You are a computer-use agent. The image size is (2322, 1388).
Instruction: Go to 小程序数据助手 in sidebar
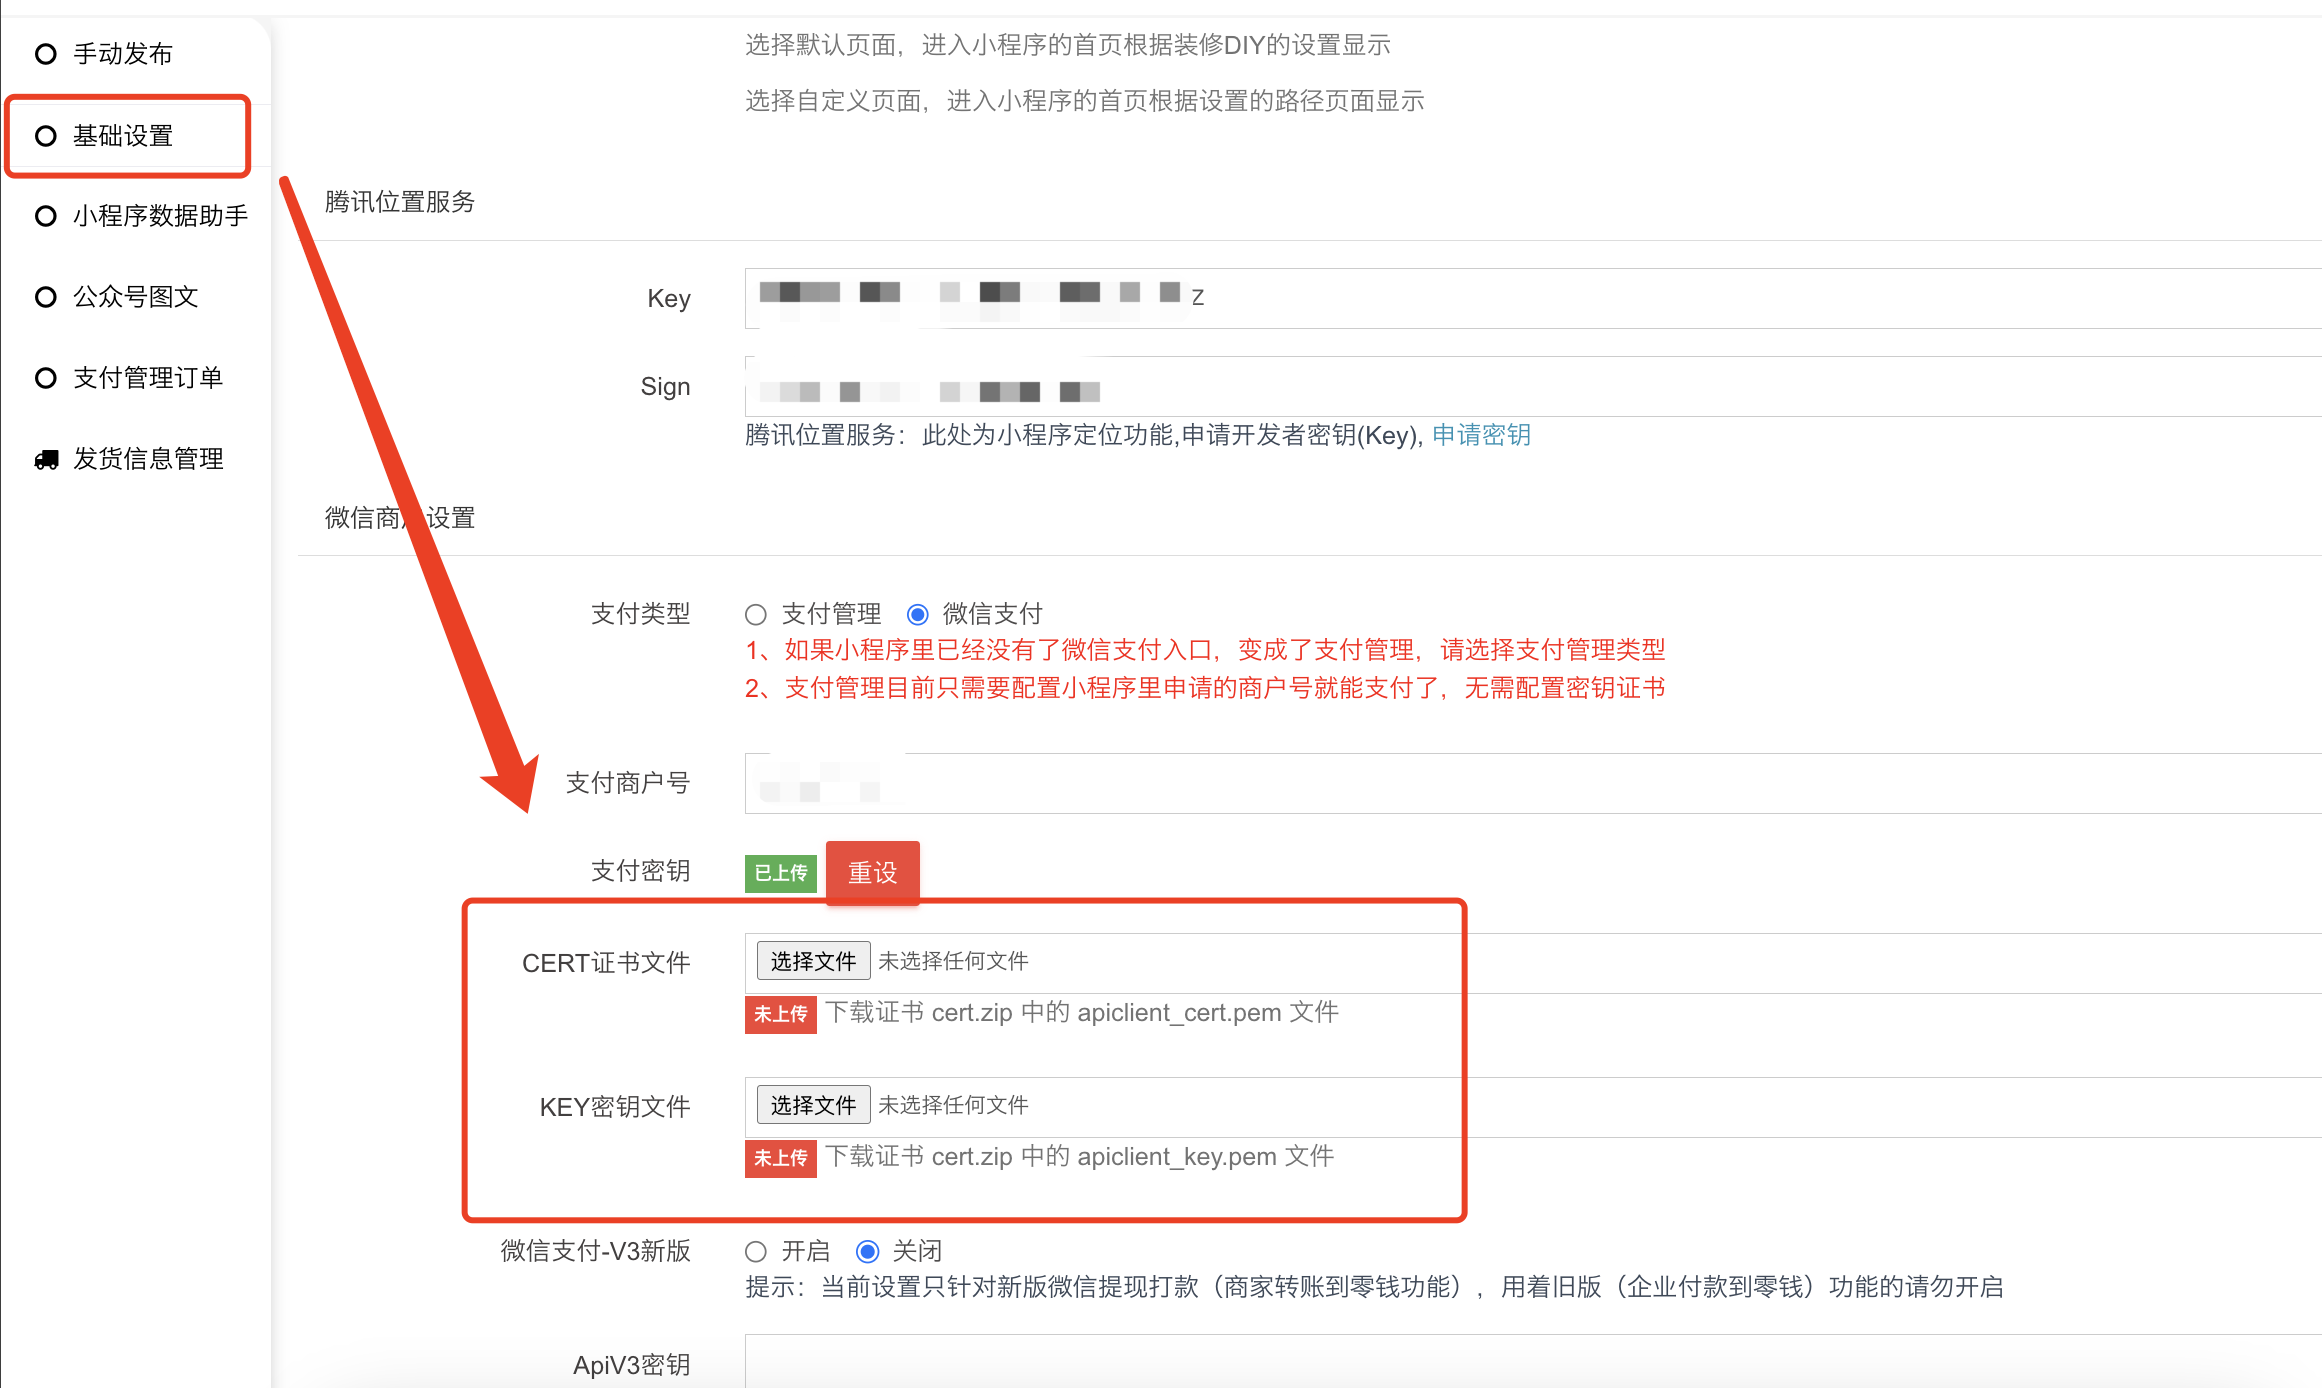160,216
